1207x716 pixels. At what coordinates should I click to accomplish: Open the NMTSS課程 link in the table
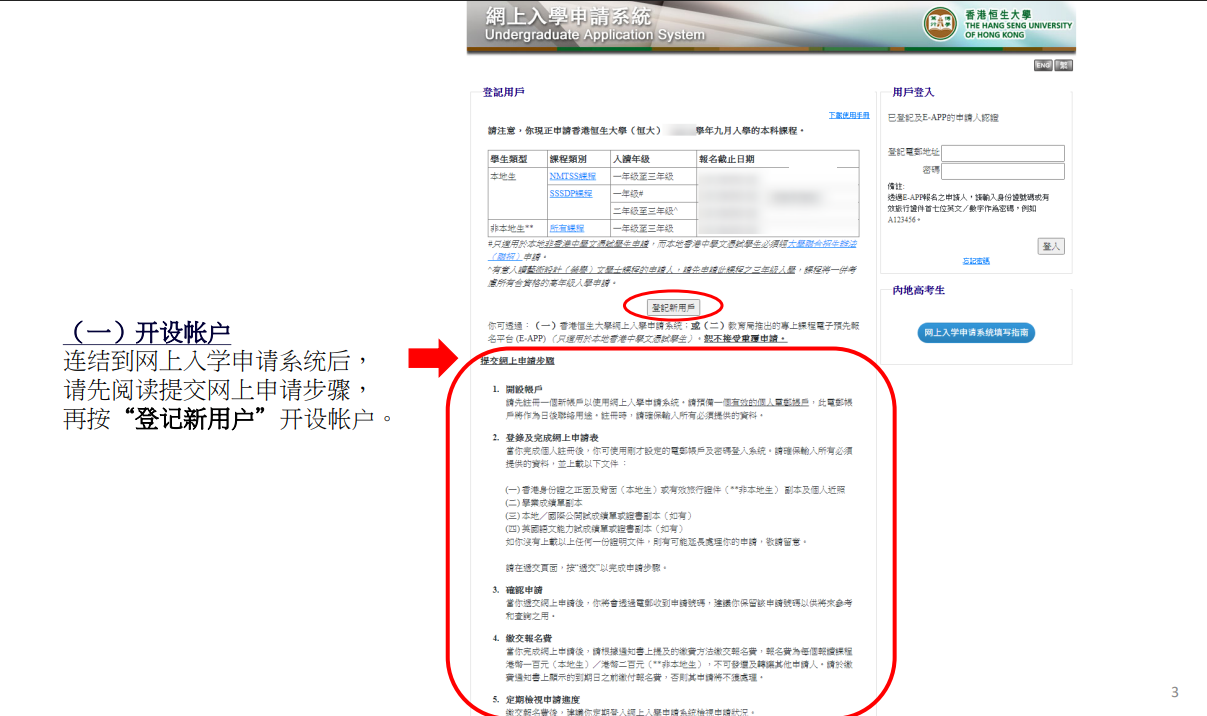(x=571, y=176)
